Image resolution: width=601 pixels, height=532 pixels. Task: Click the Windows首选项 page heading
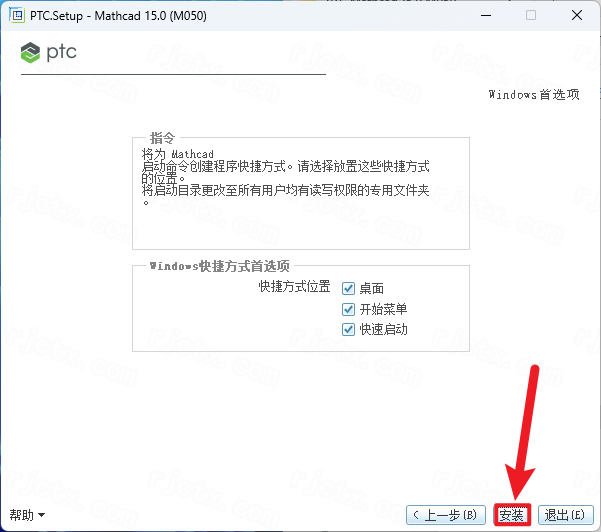click(x=534, y=95)
